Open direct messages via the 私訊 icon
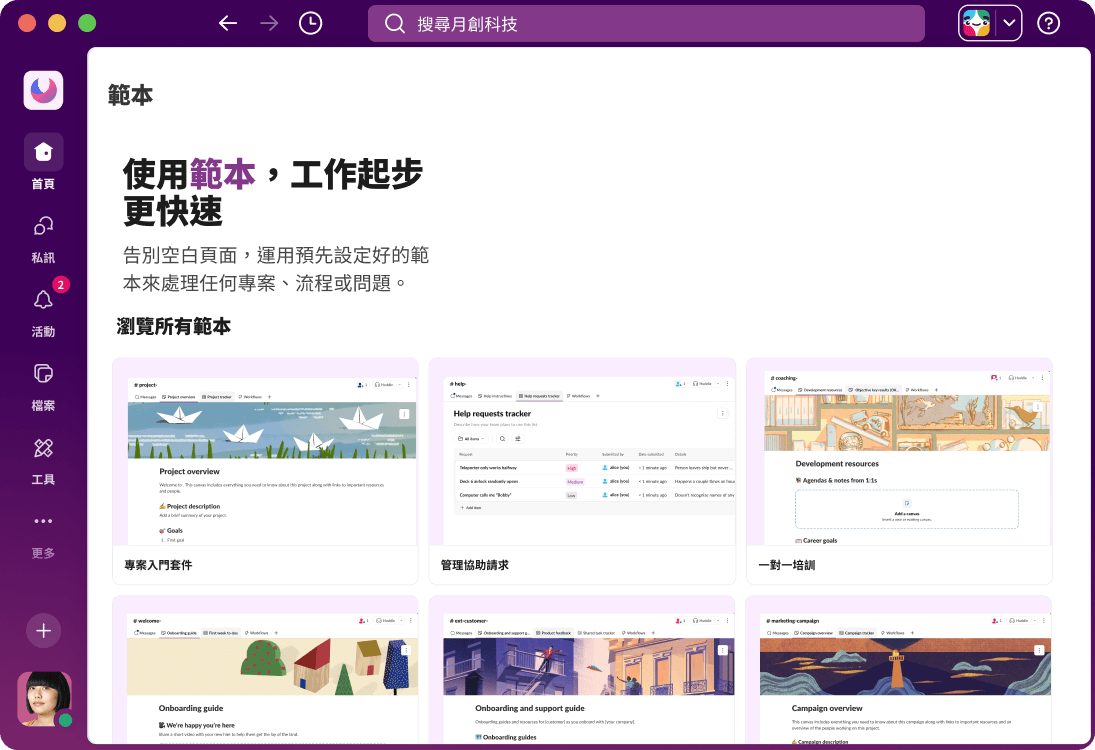The width and height of the screenshot is (1095, 750). 44,226
